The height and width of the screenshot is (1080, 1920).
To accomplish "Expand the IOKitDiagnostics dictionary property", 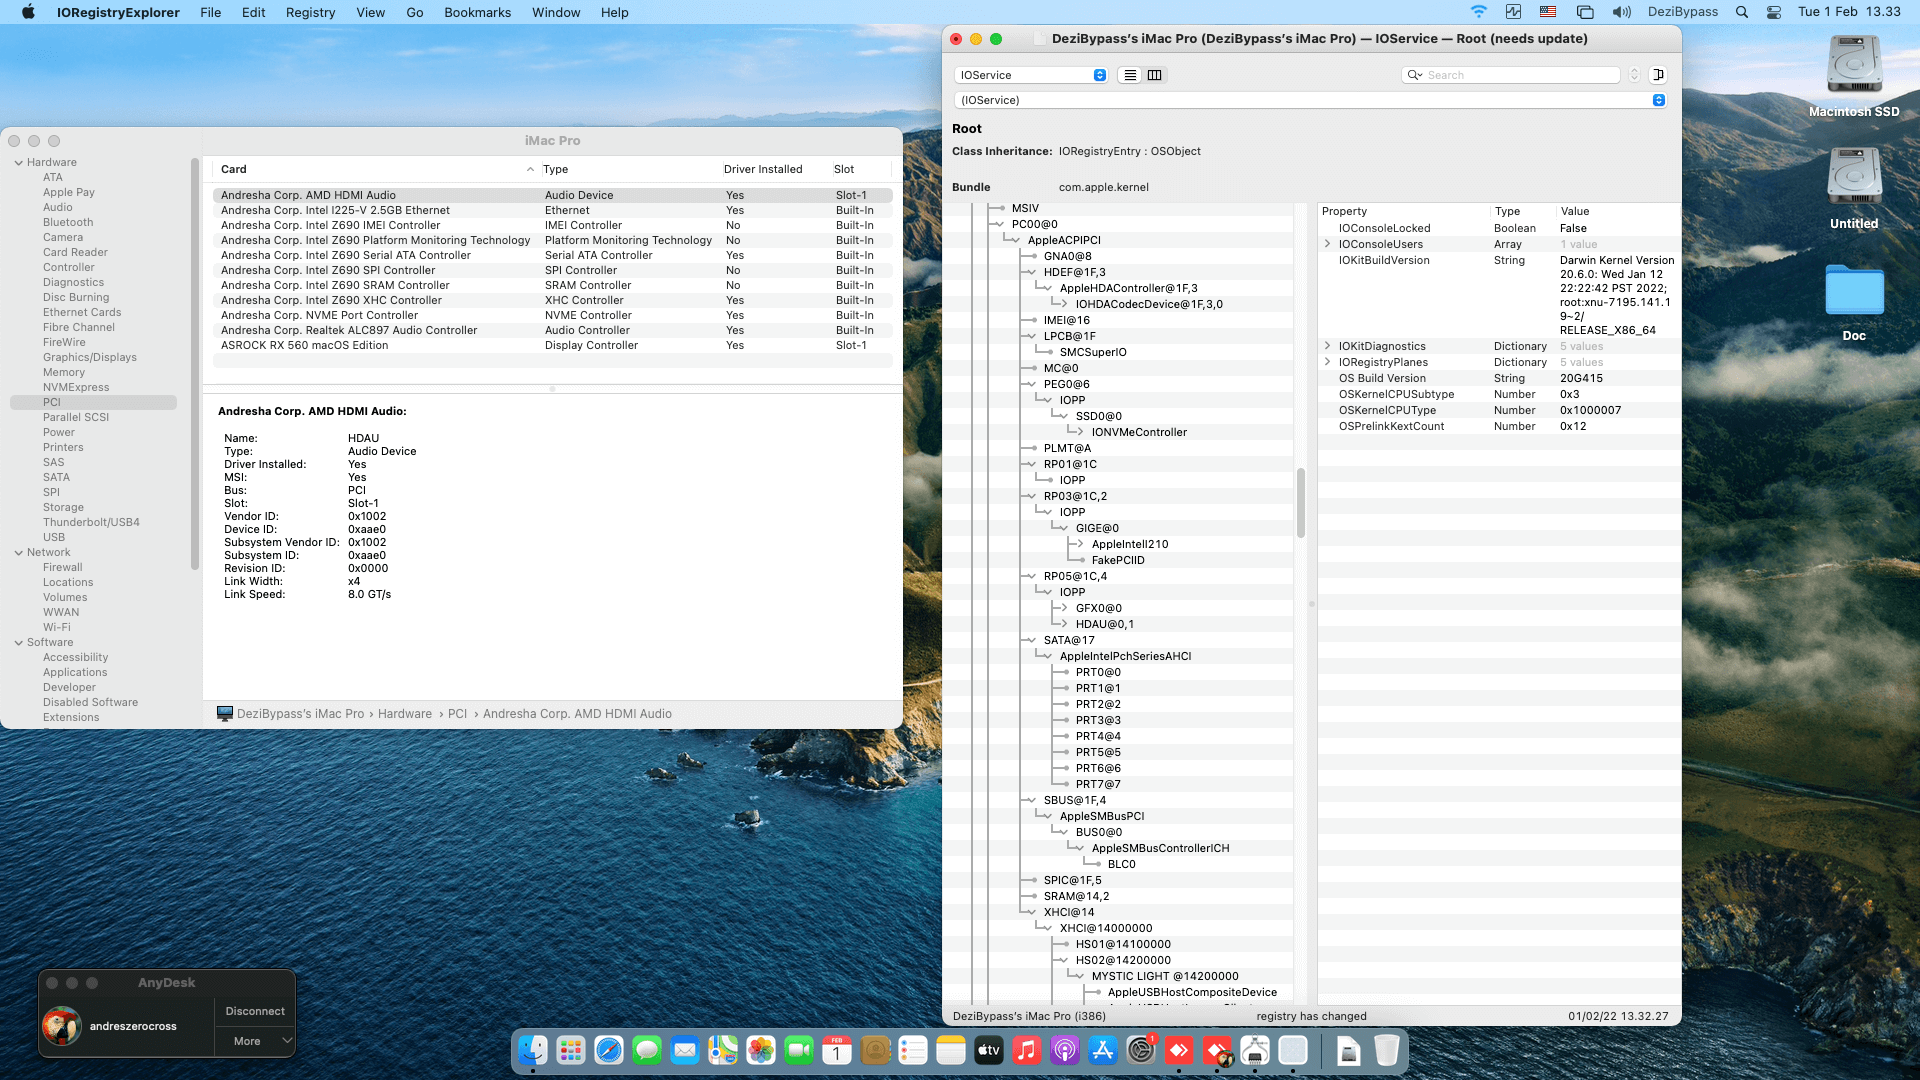I will tap(1328, 346).
